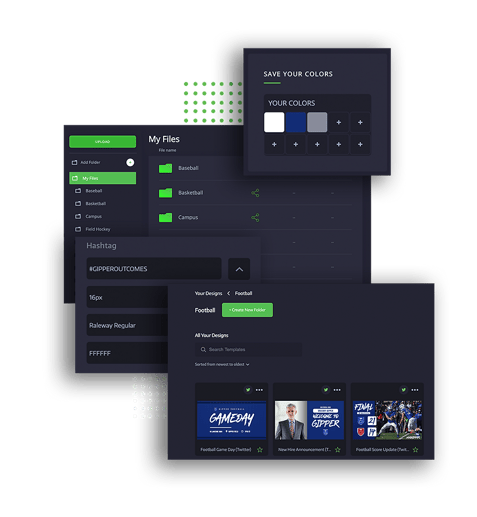The height and width of the screenshot is (517, 477).
Task: Open the three-dot menu on New Hire Announcement card
Action: point(337,390)
